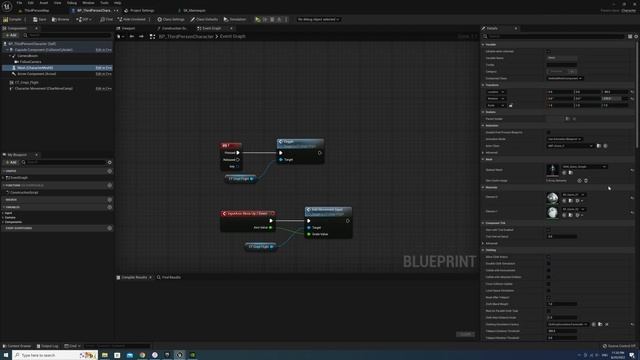Click the Details panel search field
The height and width of the screenshot is (360, 640).
click(x=554, y=36)
